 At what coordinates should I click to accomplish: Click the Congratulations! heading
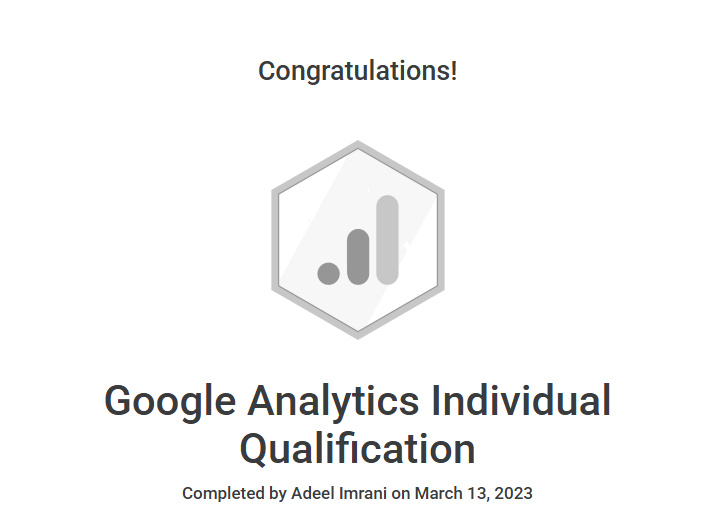358,72
